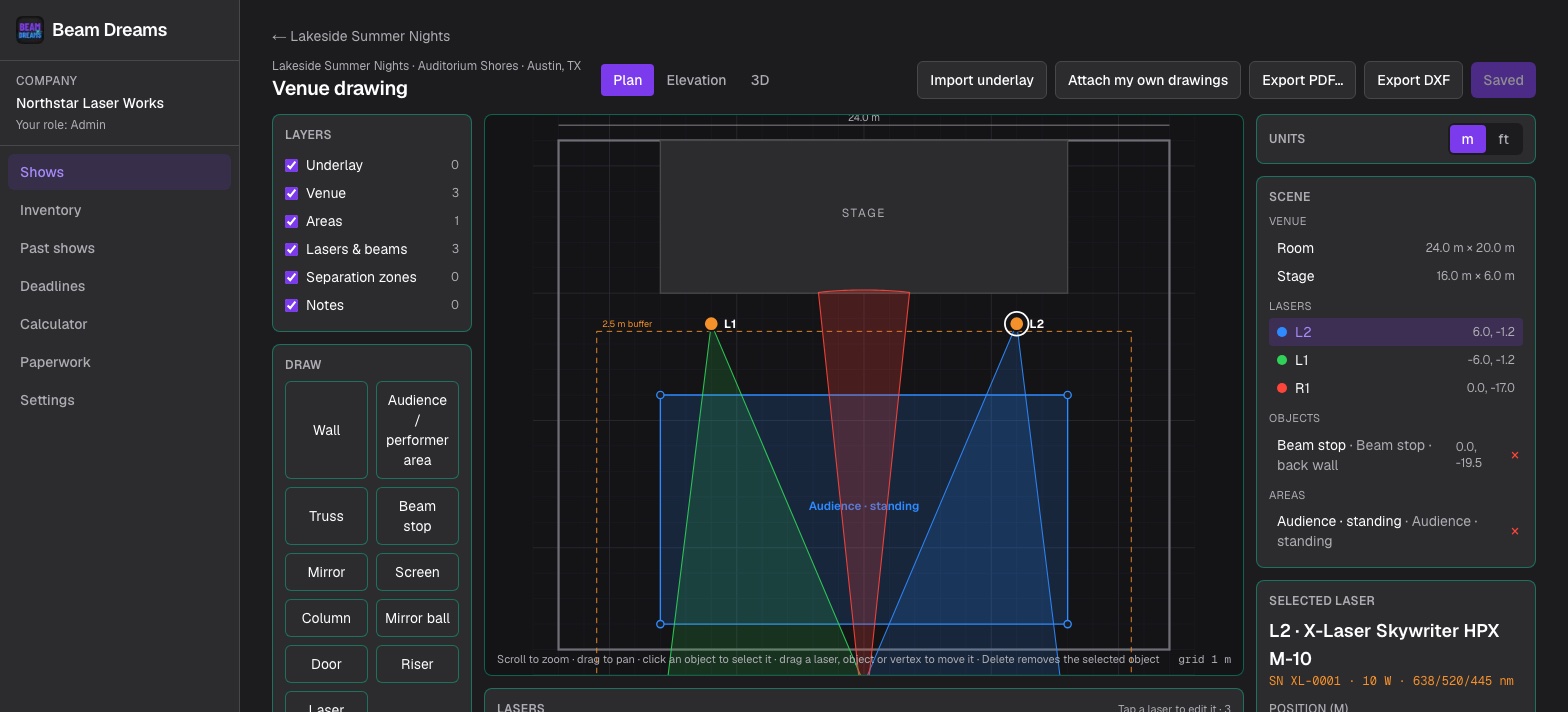1568x712 pixels.
Task: Switch to the Elevation view tab
Action: [x=696, y=80]
